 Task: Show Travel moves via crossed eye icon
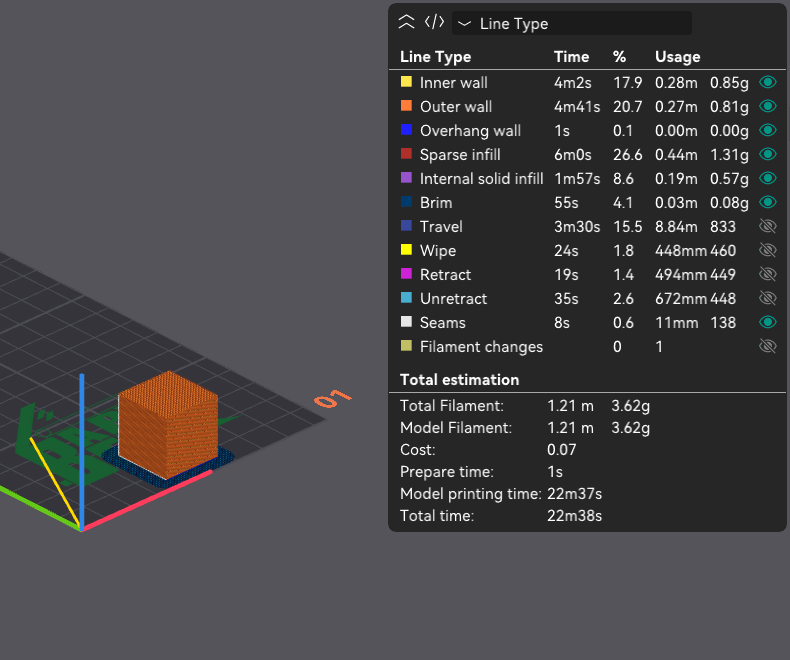768,226
